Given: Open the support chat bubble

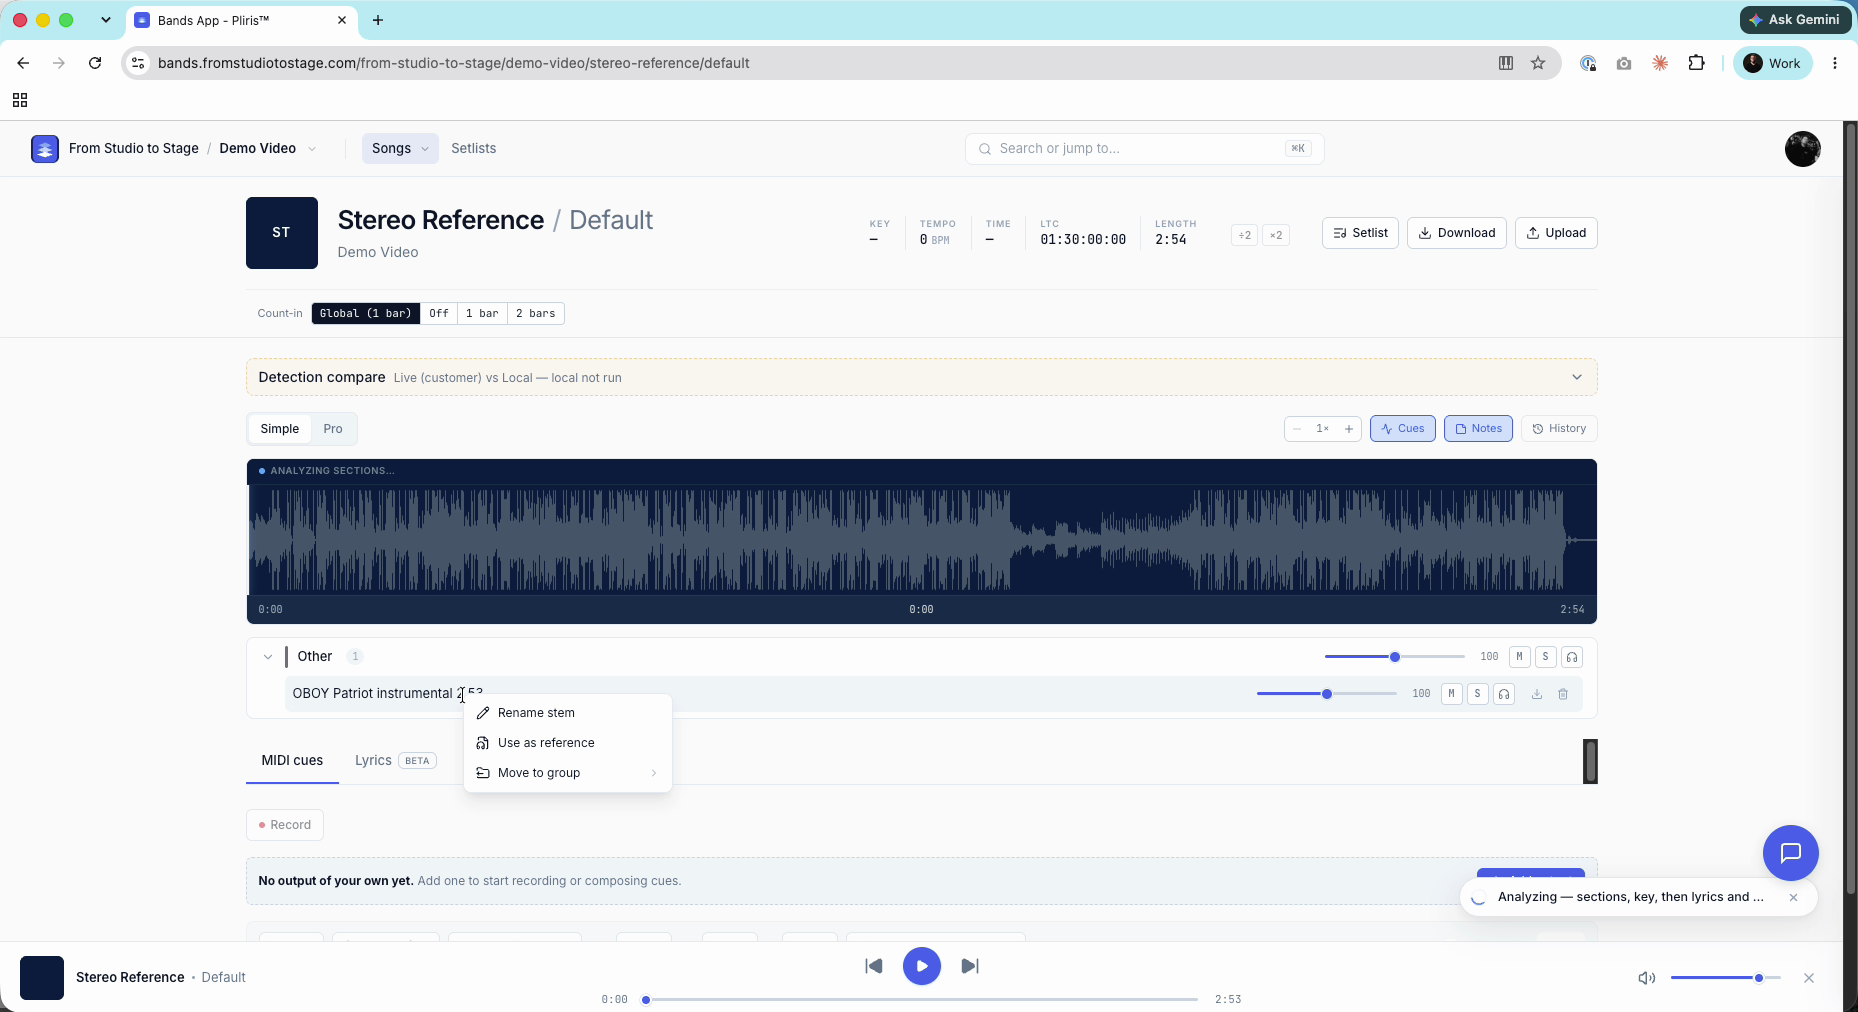Looking at the screenshot, I should coord(1790,852).
